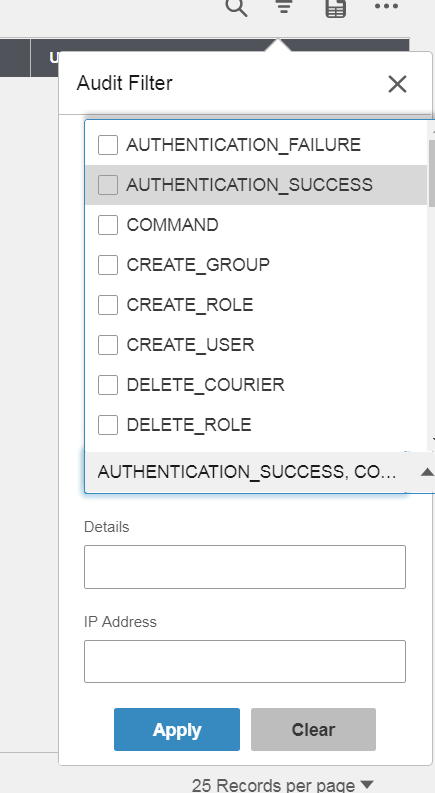
Task: Enable the DELETE_ROLE checkbox
Action: [108, 425]
